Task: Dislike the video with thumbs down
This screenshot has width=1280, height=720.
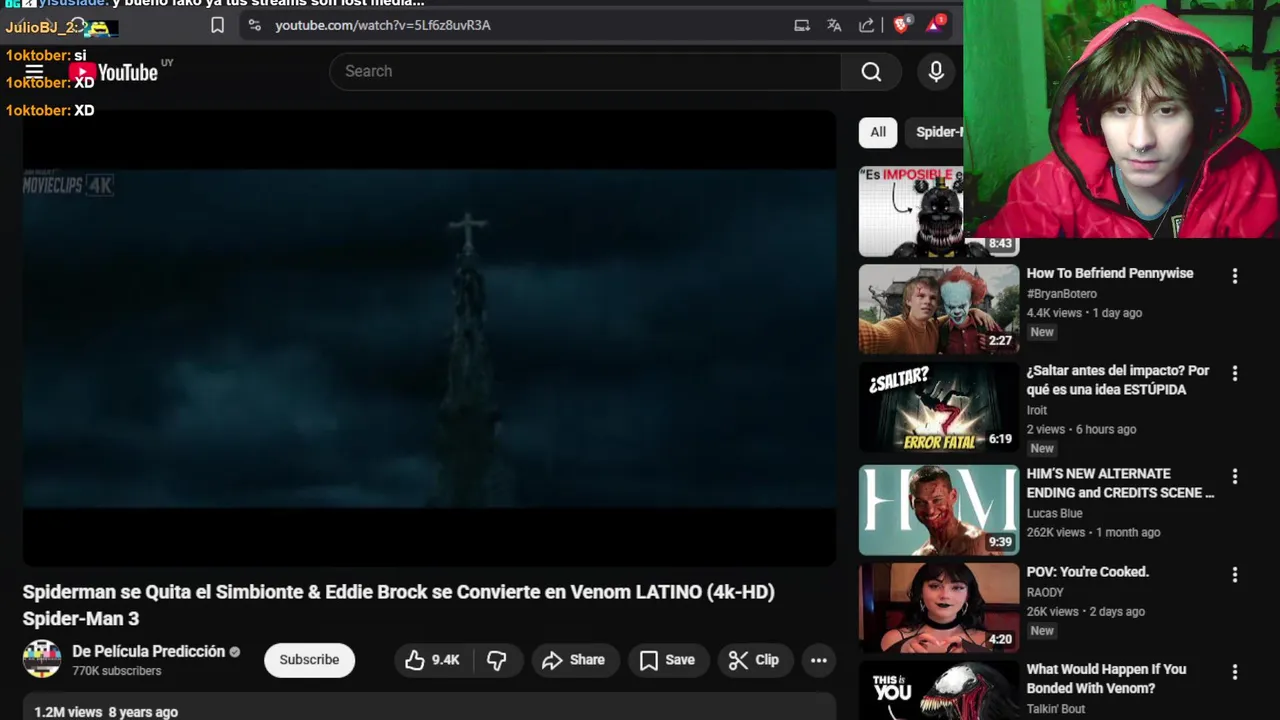Action: click(x=497, y=660)
